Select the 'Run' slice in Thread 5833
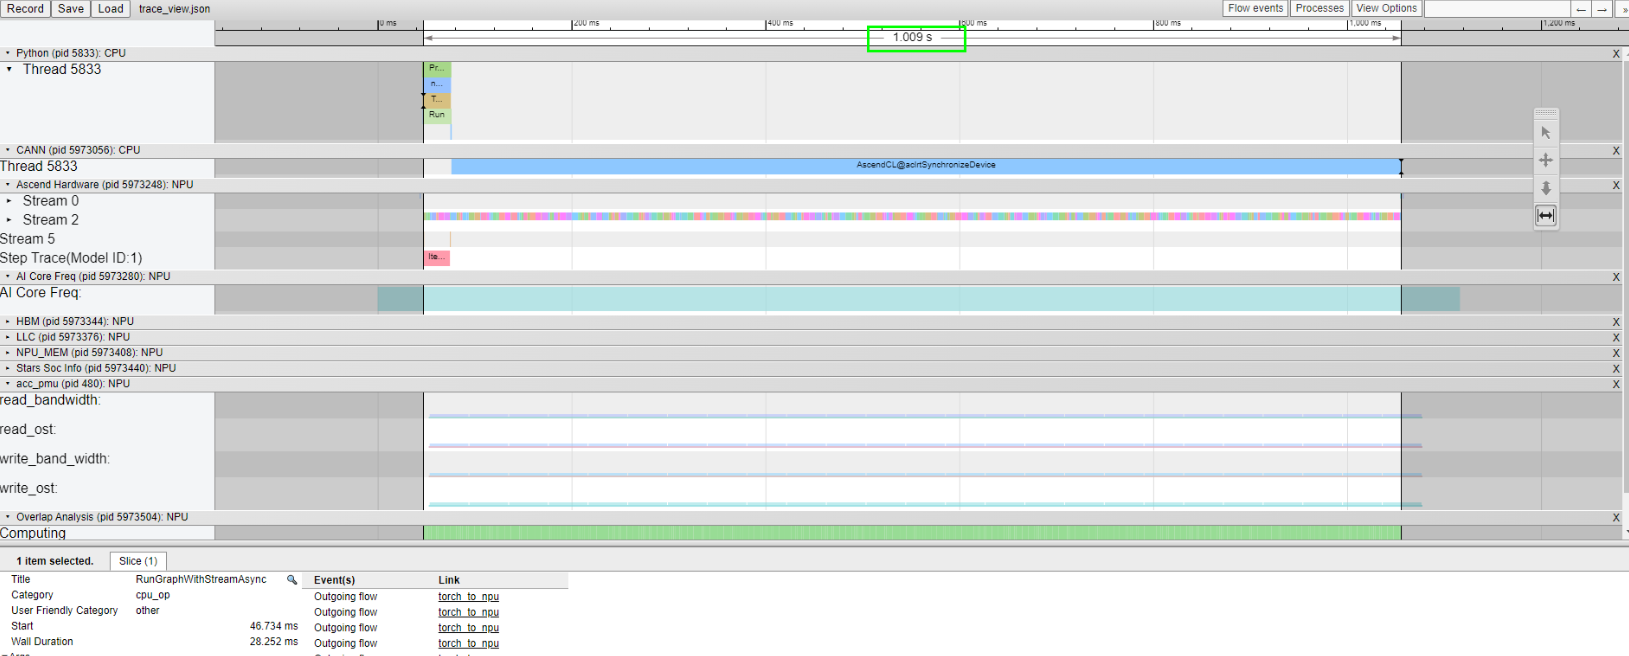The image size is (1629, 656). (437, 115)
